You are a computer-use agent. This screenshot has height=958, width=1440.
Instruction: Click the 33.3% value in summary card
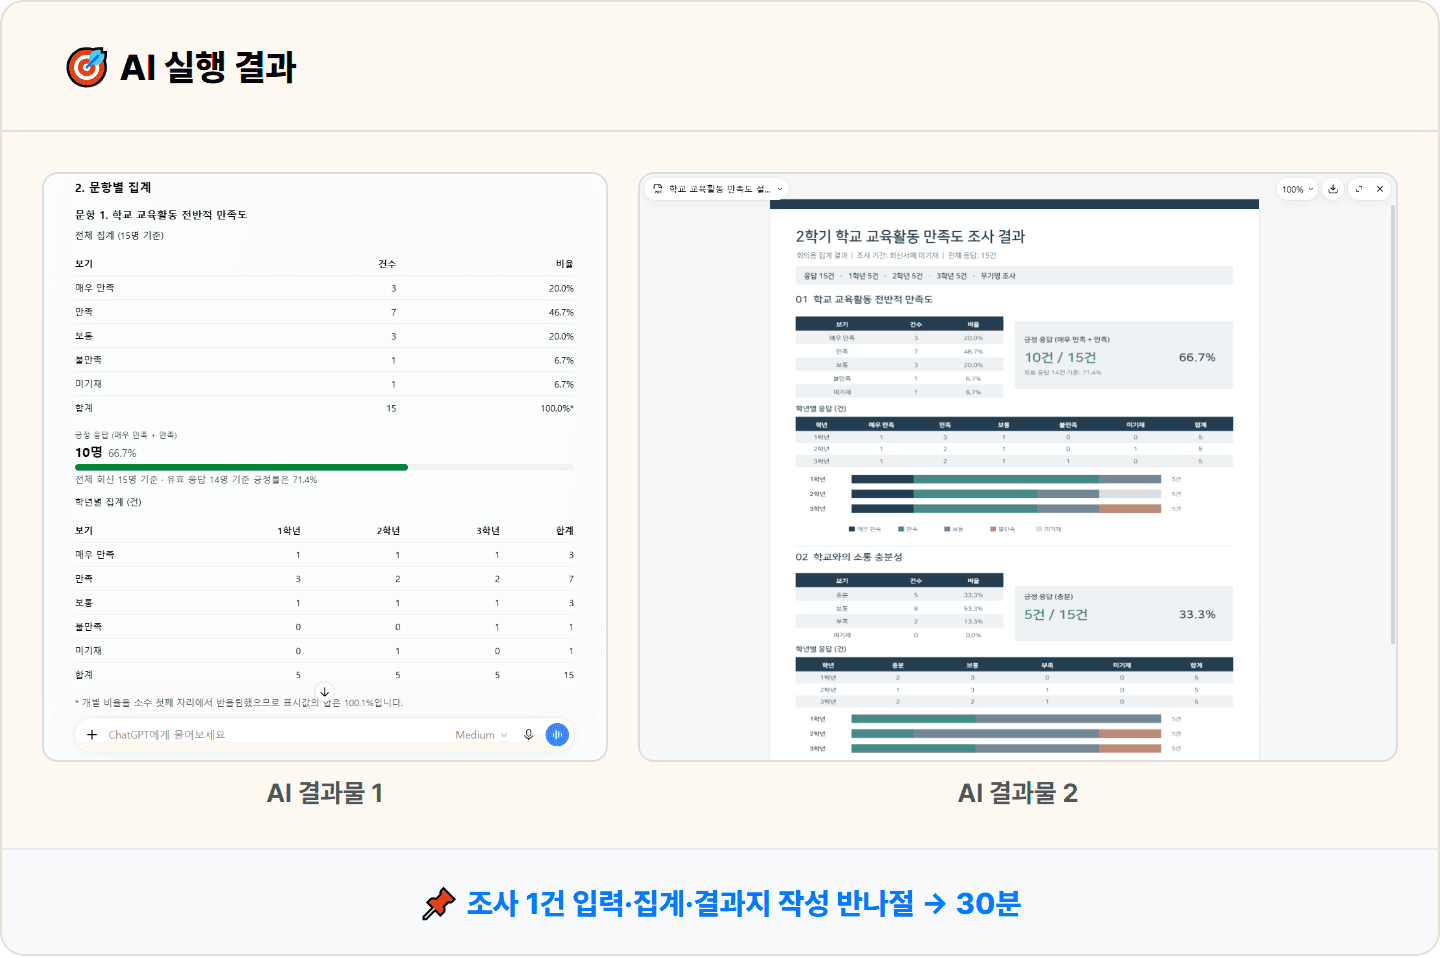1197,615
